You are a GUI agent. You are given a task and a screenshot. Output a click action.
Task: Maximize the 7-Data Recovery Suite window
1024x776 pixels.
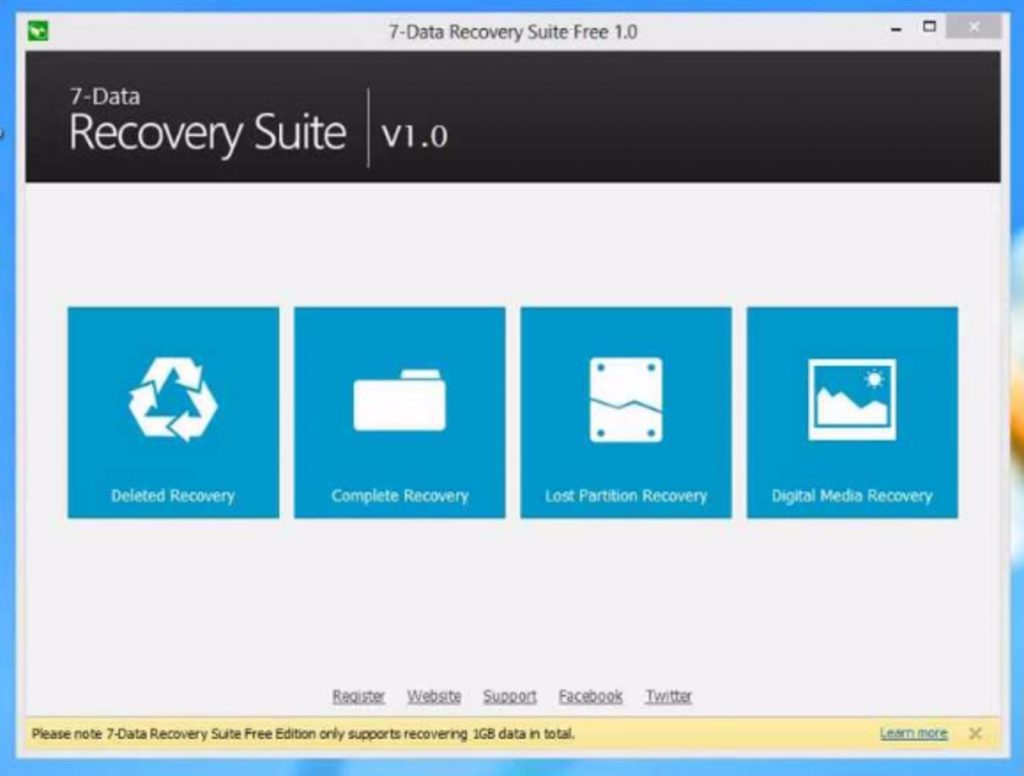[929, 27]
